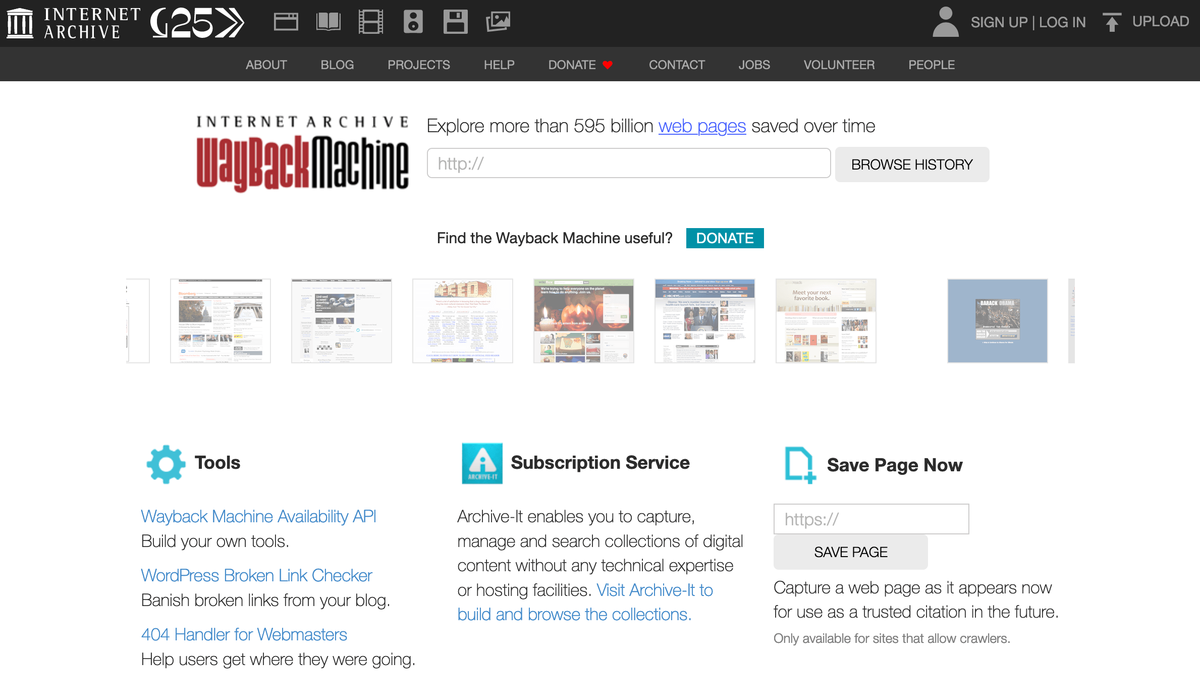Click the Tools gear icon

166,464
